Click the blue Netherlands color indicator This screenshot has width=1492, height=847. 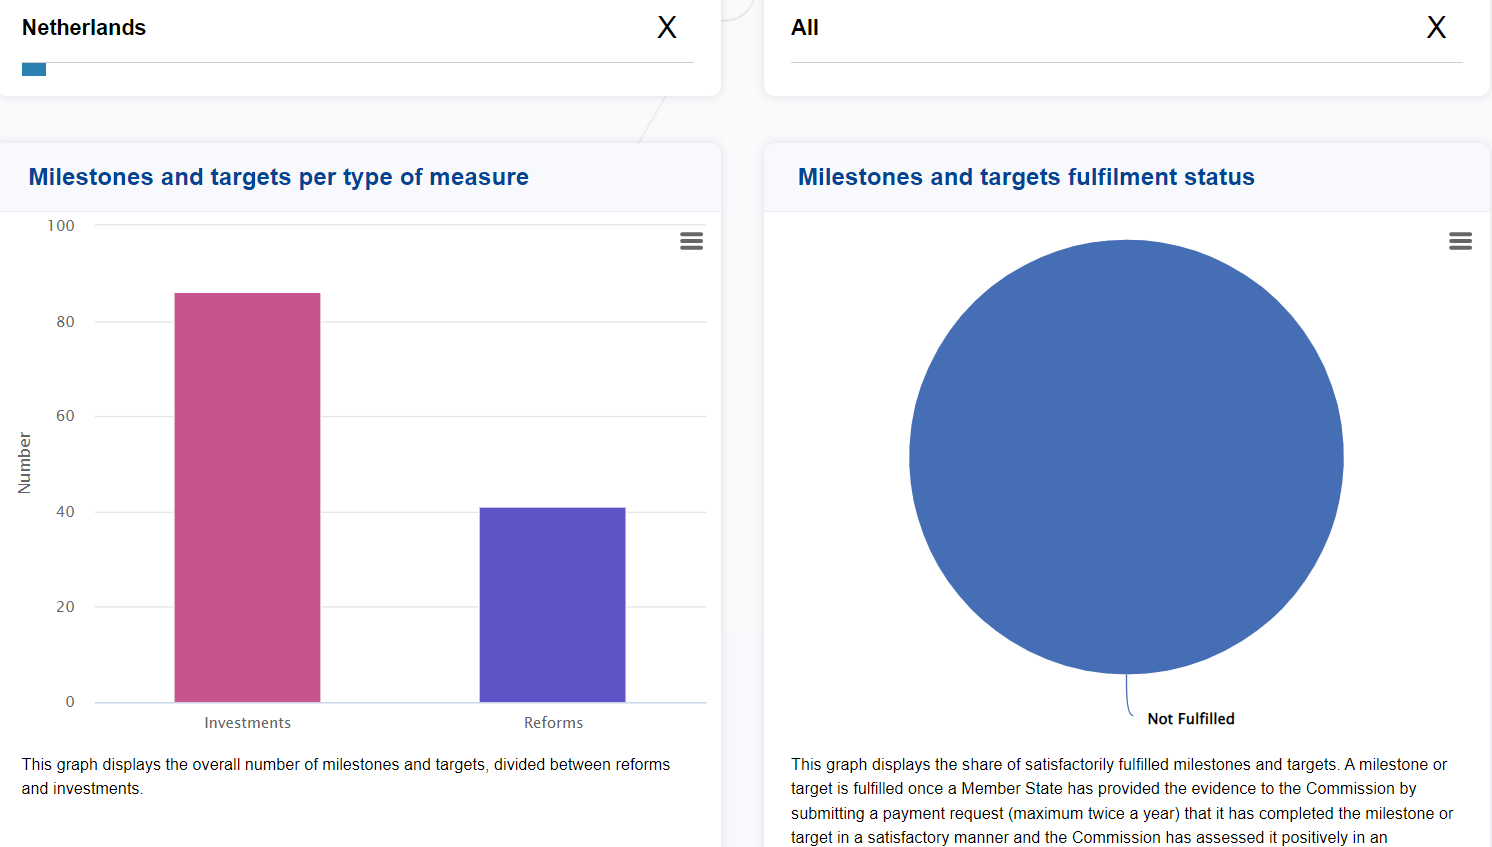tap(34, 69)
